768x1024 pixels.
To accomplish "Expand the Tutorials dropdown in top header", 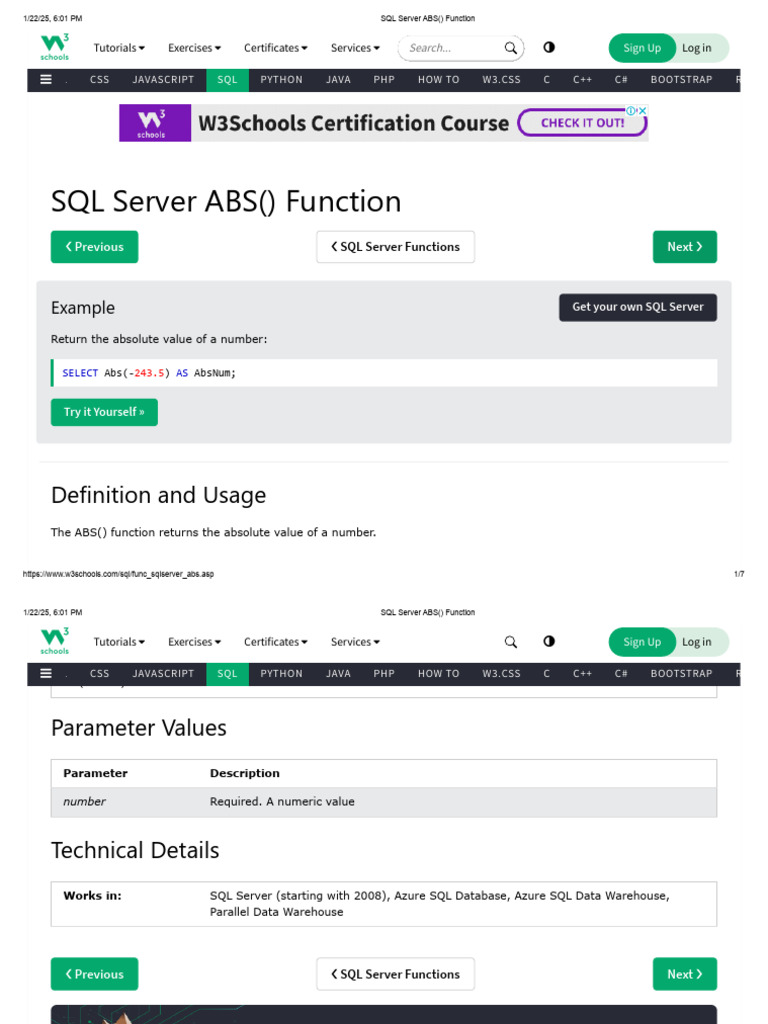I will [x=119, y=48].
